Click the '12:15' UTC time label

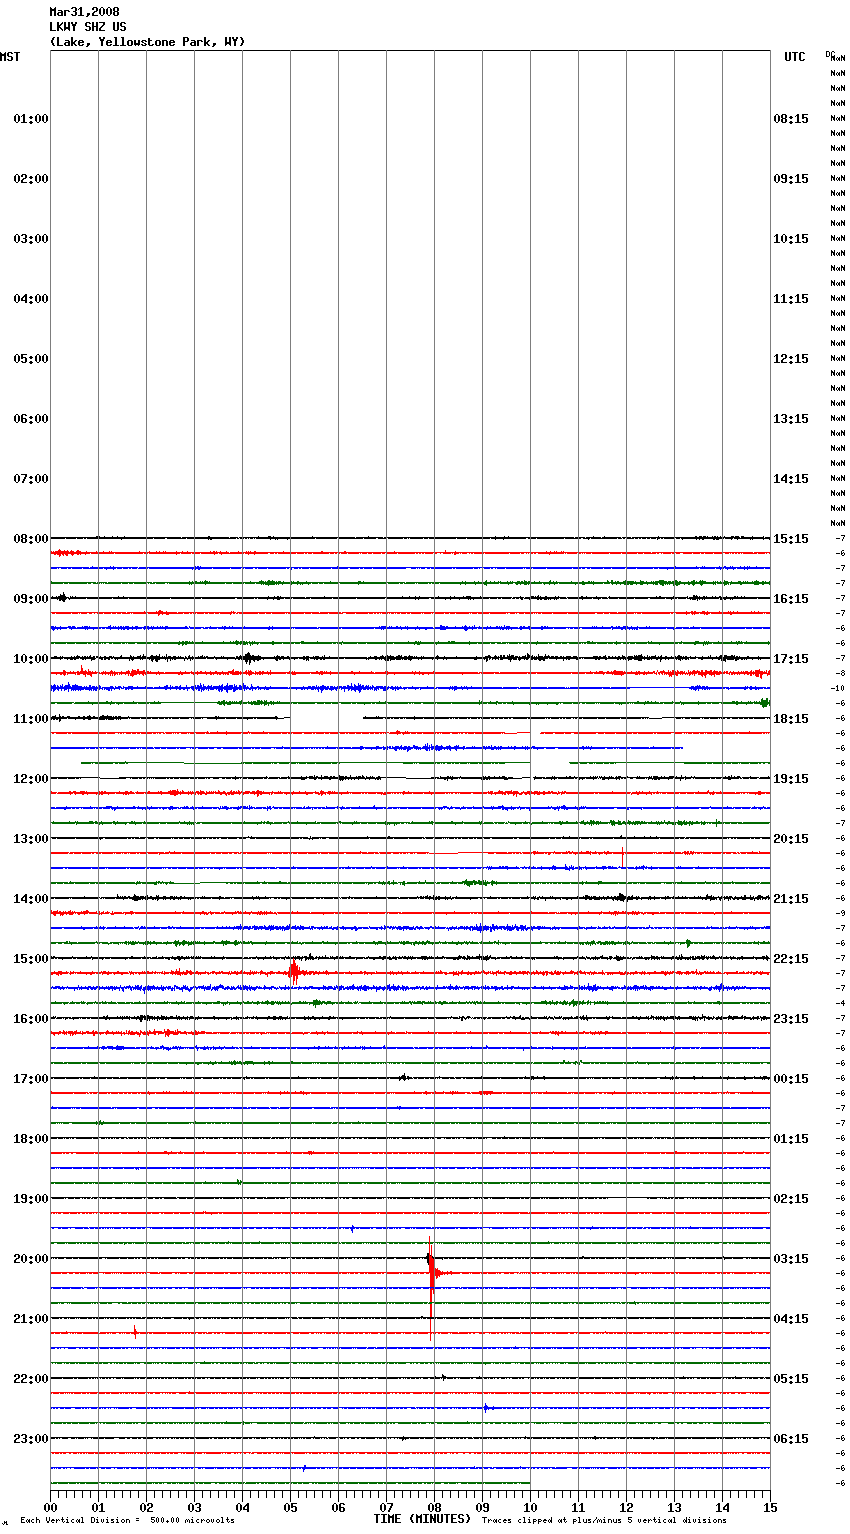tap(791, 359)
